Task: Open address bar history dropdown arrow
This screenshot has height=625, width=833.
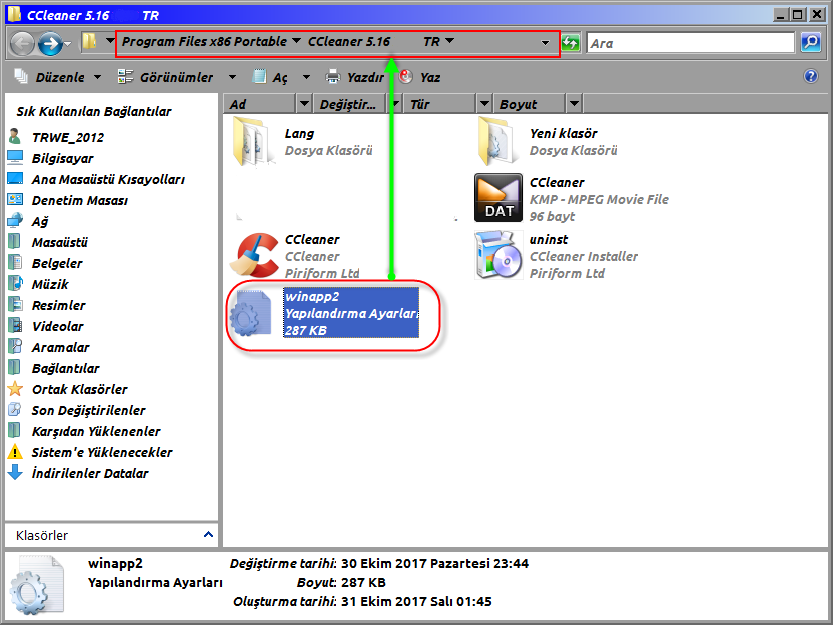Action: pos(546,43)
